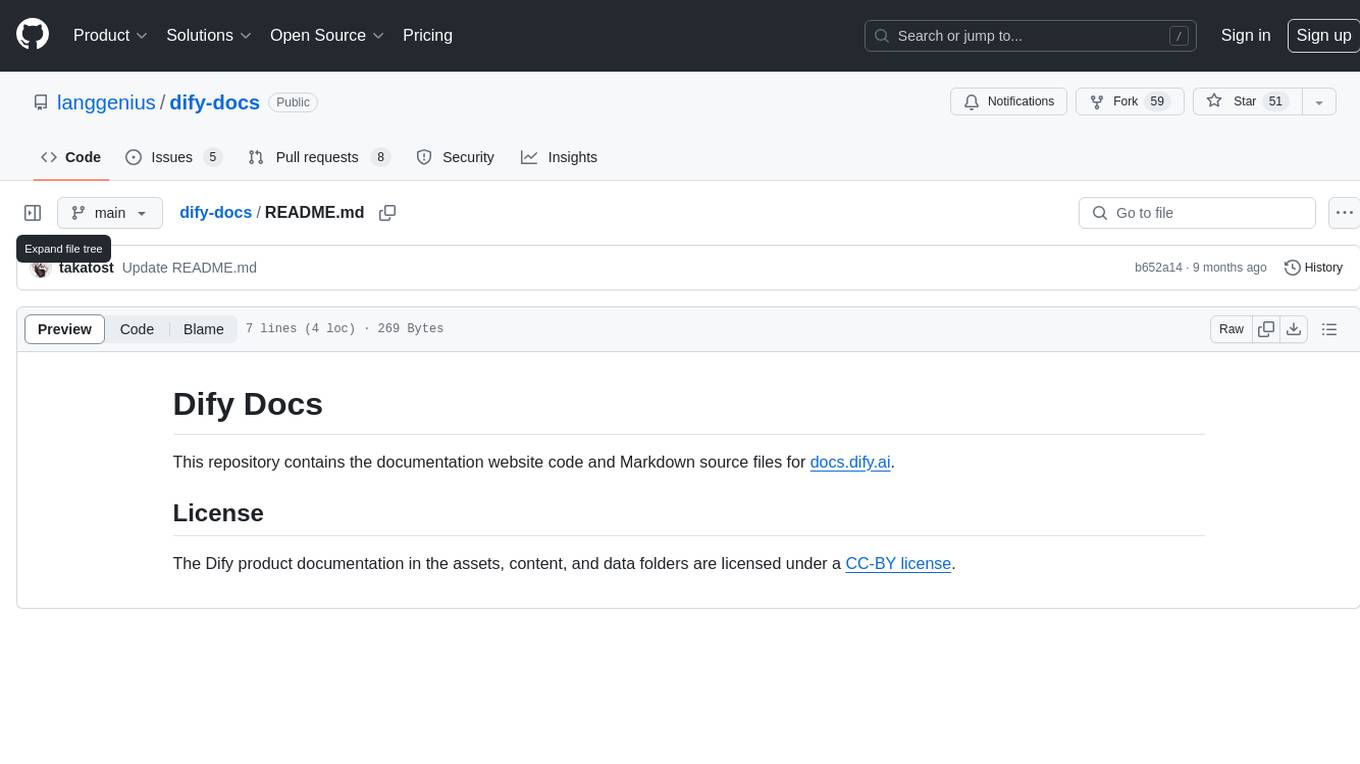Click the star count 51
Image resolution: width=1360 pixels, height=764 pixels.
coord(1275,102)
